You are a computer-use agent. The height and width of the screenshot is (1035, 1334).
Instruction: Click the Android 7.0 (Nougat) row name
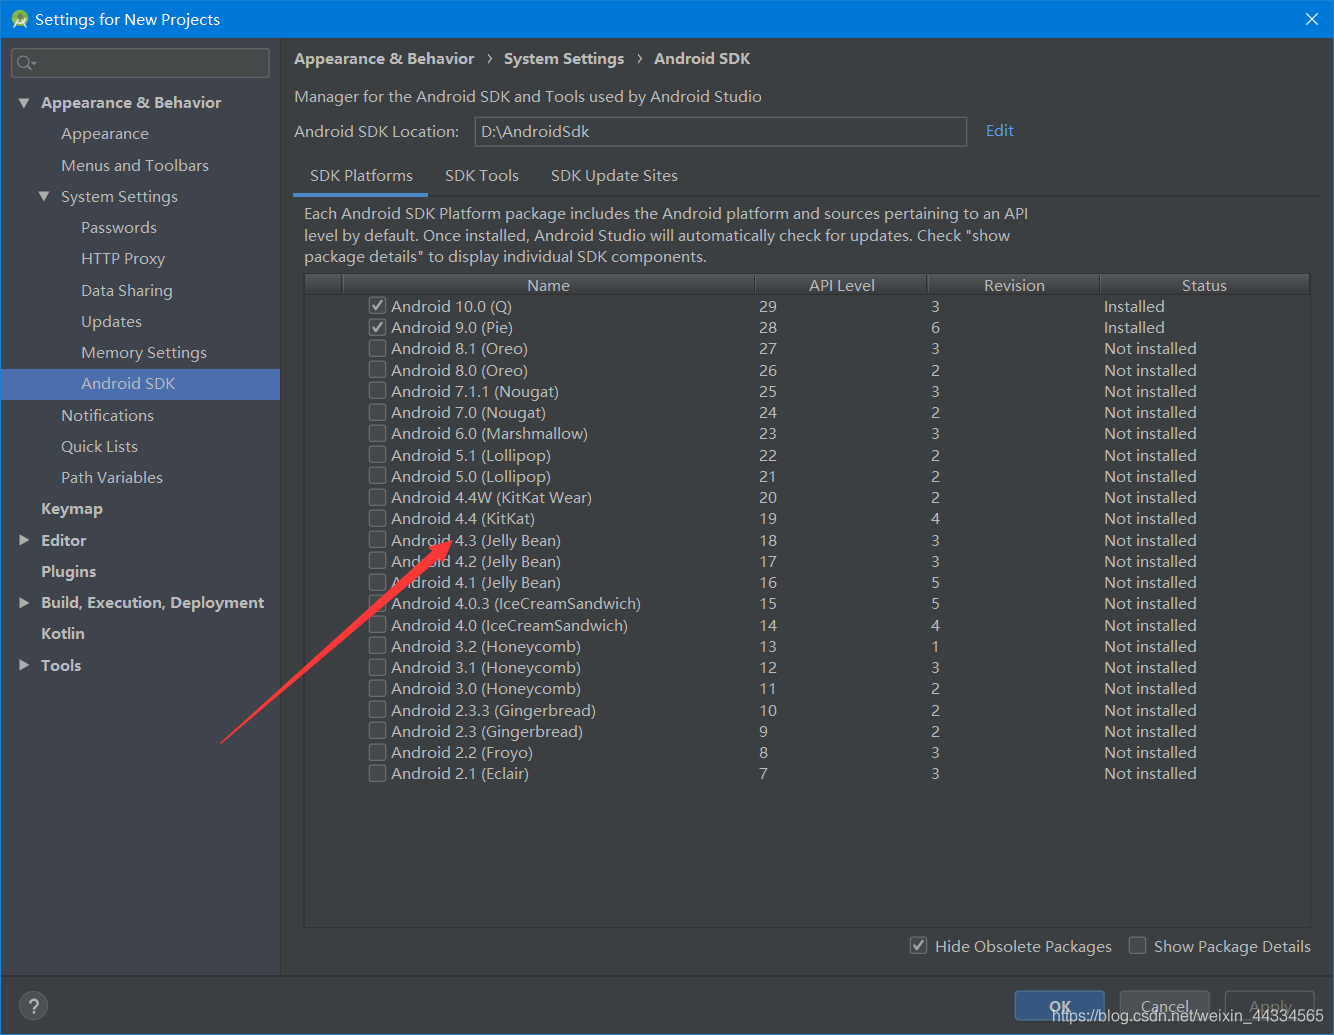[x=468, y=413]
